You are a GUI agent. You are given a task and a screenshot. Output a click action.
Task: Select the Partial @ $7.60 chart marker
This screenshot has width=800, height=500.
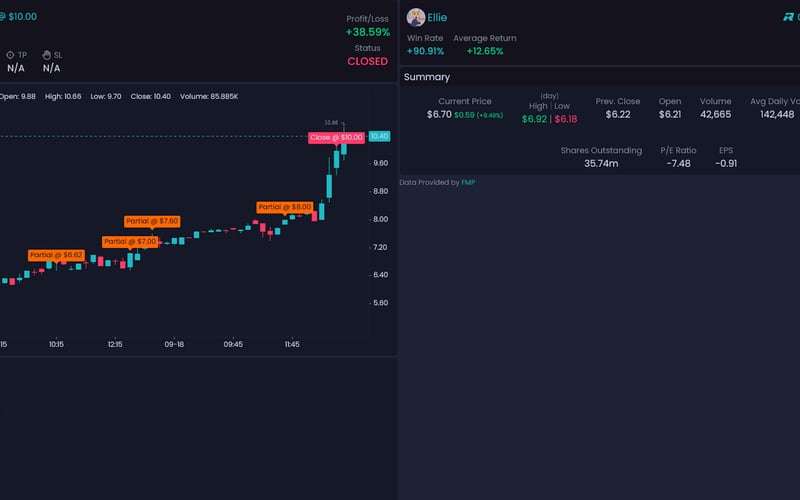click(x=152, y=221)
